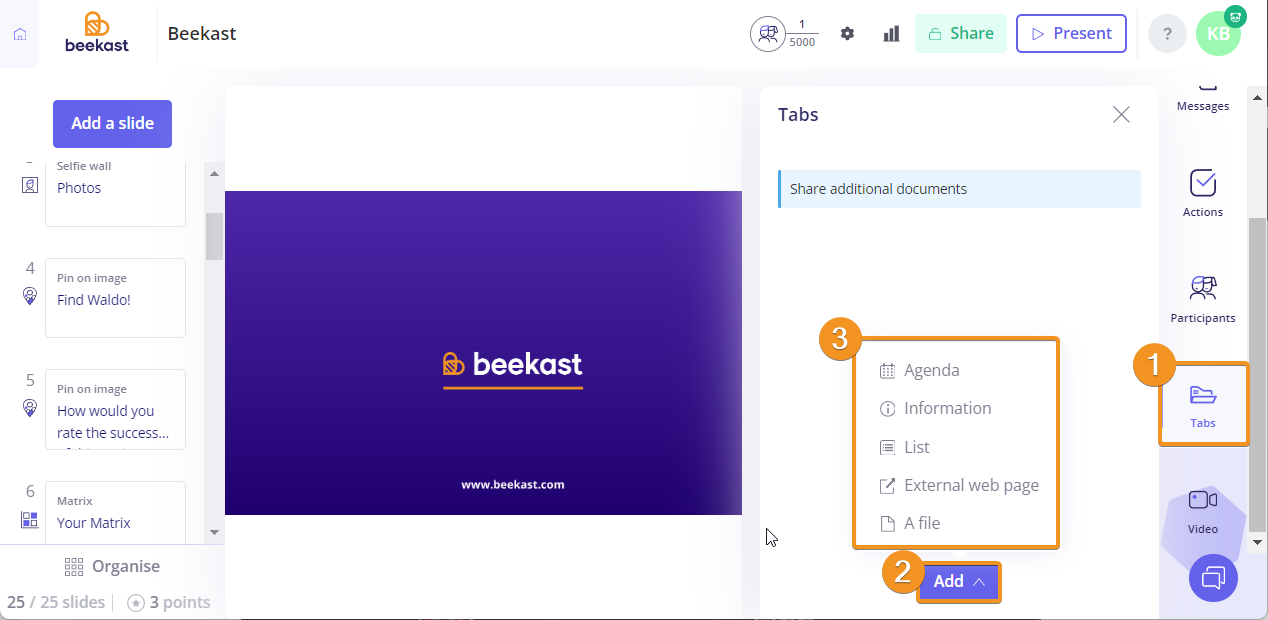1268x620 pixels.
Task: Open the Participants panel
Action: pyautogui.click(x=1203, y=299)
